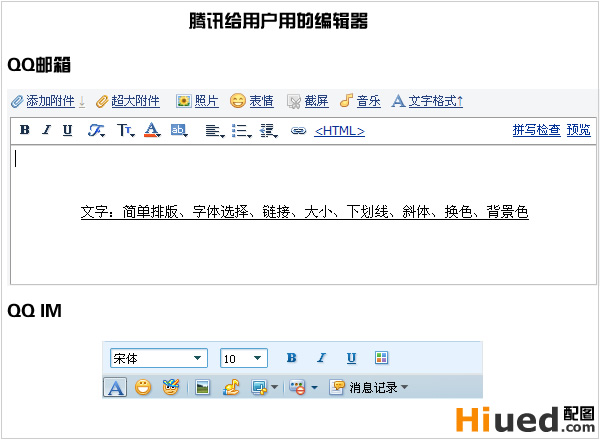Collapse the 文字格式↑ formatting toolbar
600x440 pixels.
pyautogui.click(x=436, y=101)
